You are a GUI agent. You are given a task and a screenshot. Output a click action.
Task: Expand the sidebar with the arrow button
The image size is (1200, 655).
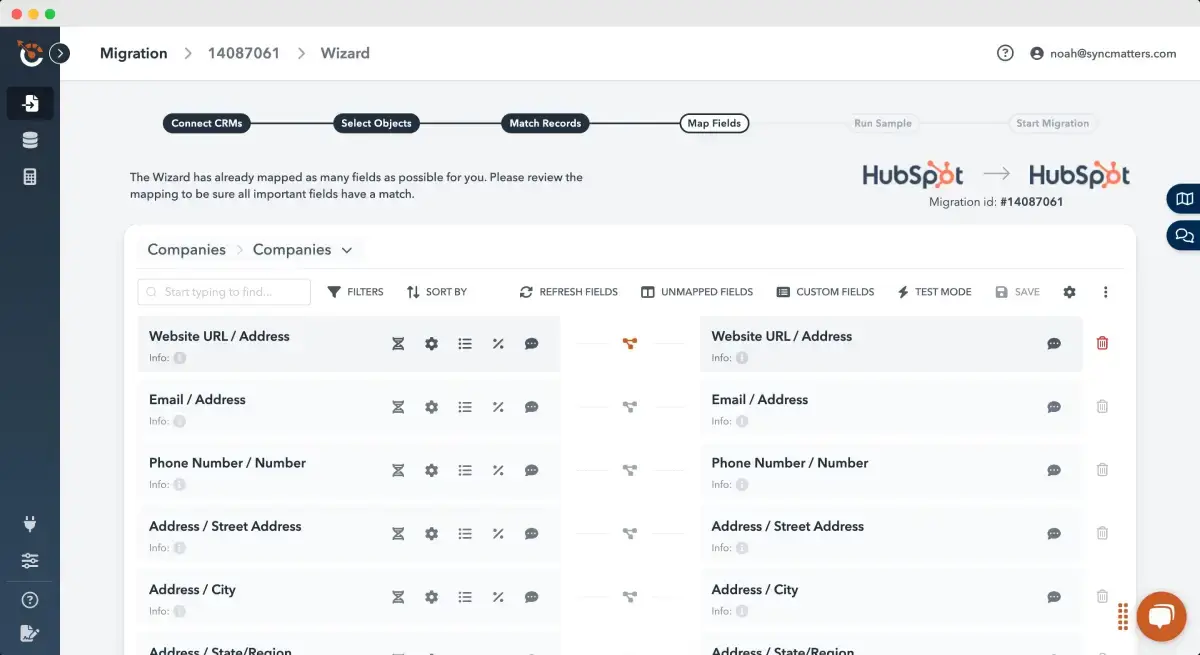pyautogui.click(x=60, y=53)
